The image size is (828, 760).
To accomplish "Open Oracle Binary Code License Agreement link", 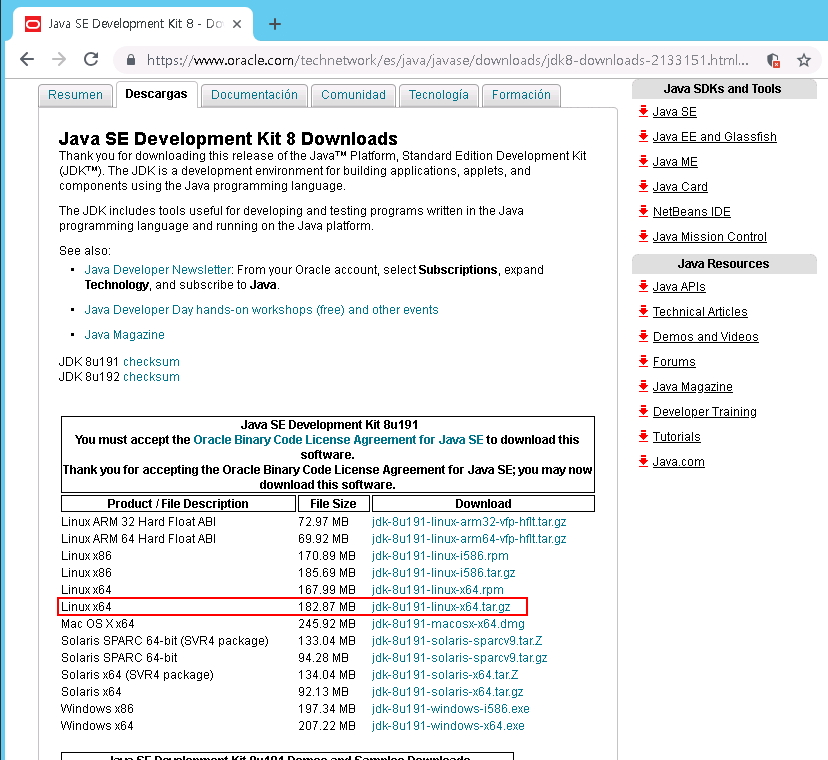I will pyautogui.click(x=338, y=440).
